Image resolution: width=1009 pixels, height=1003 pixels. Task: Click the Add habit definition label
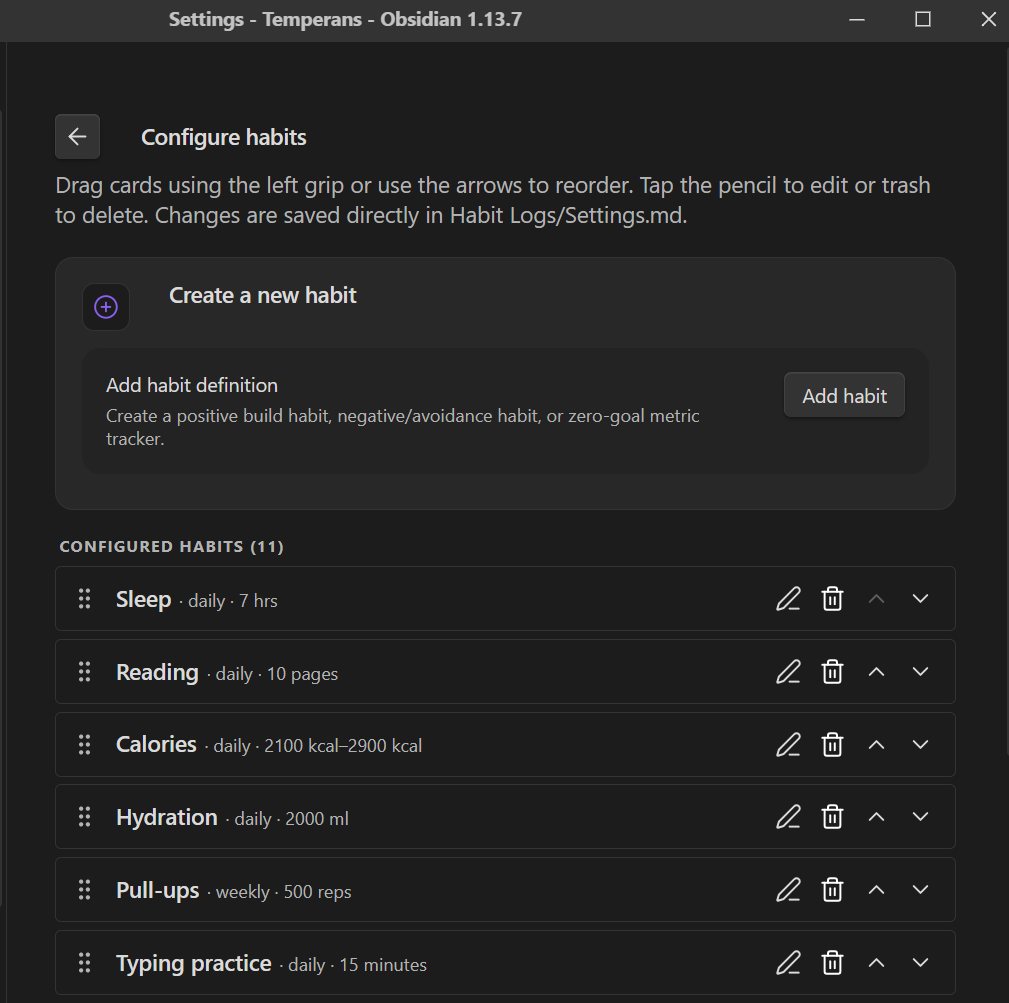tap(192, 385)
